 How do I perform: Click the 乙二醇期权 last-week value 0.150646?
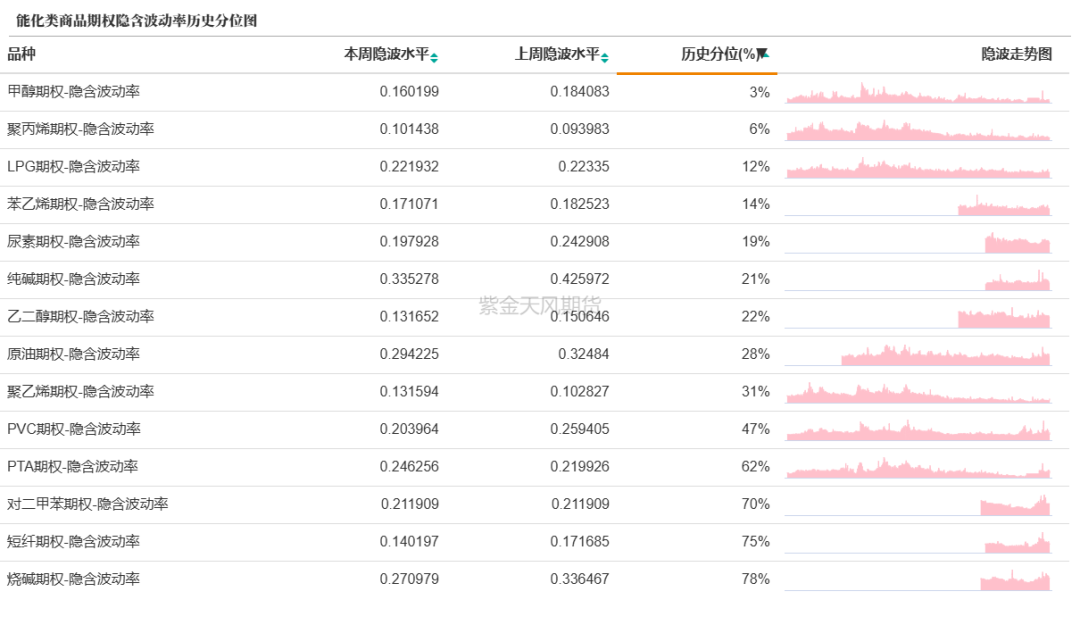pos(579,317)
